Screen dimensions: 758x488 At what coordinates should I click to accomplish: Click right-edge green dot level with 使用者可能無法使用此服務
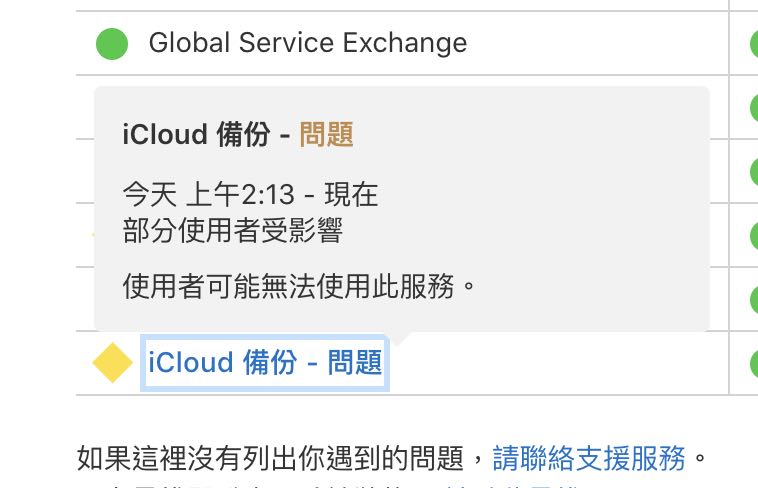pyautogui.click(x=754, y=299)
